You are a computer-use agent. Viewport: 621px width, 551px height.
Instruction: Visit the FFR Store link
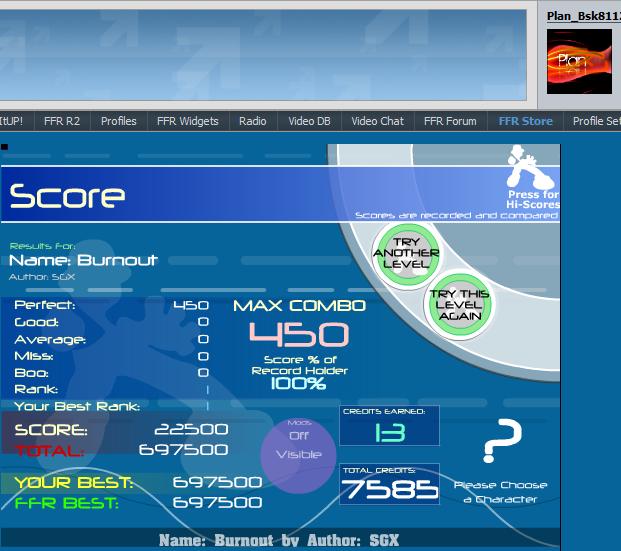coord(525,121)
